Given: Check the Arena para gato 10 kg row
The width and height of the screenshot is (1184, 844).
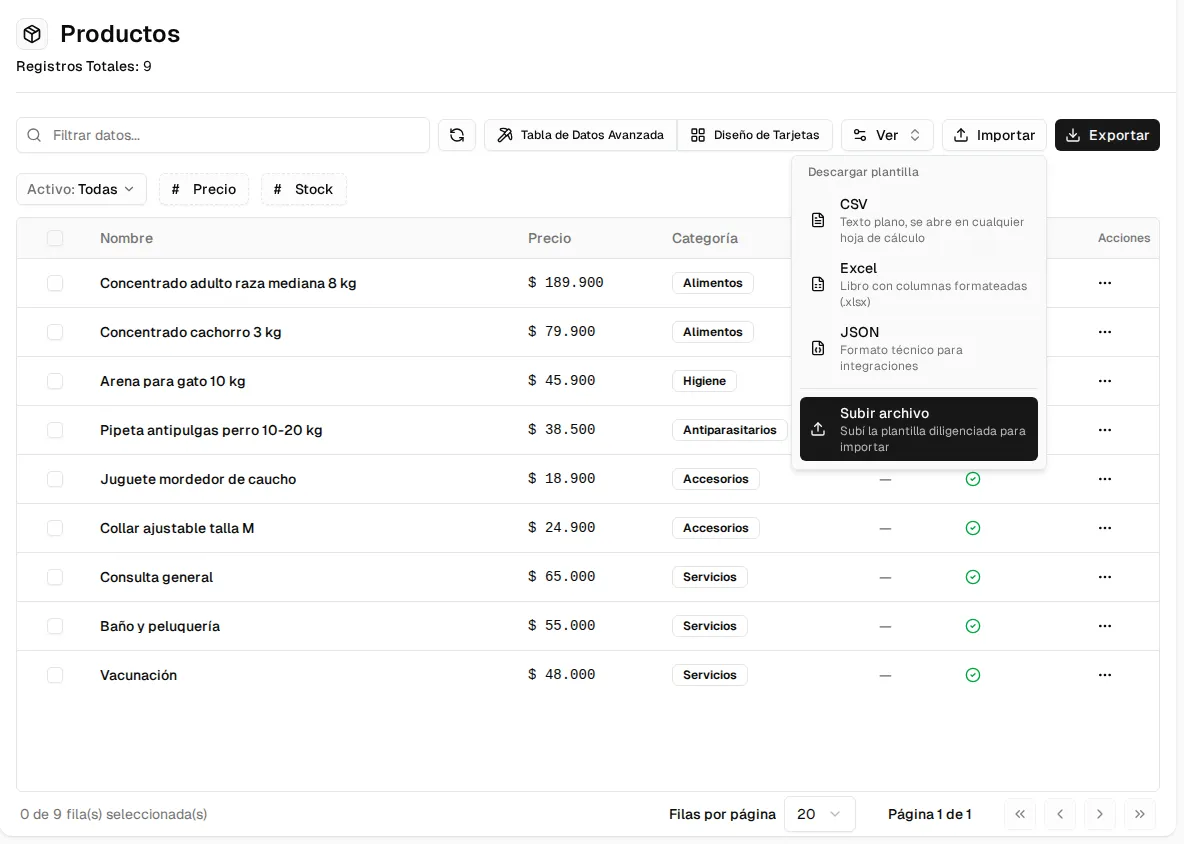Looking at the screenshot, I should click(x=55, y=381).
